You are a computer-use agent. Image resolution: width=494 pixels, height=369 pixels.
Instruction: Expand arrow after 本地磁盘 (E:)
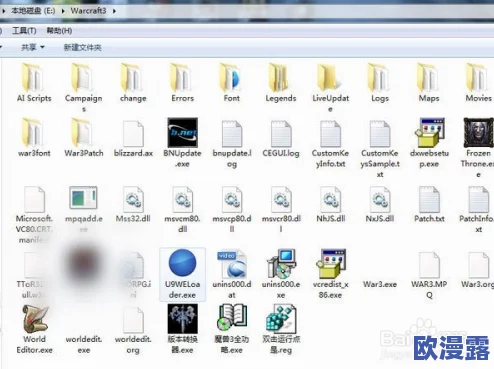point(63,11)
